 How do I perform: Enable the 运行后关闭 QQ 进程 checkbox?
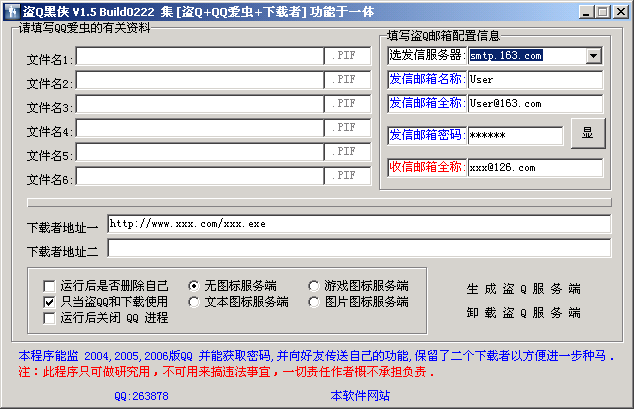point(49,318)
